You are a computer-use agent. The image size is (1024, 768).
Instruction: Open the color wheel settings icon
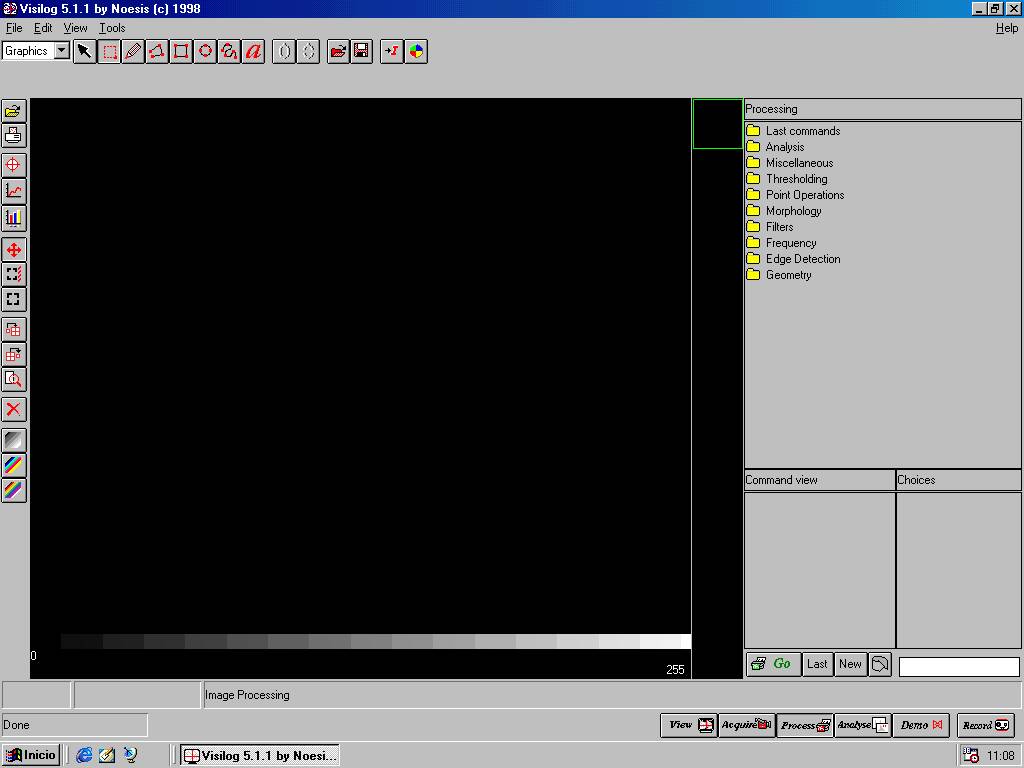tap(416, 51)
